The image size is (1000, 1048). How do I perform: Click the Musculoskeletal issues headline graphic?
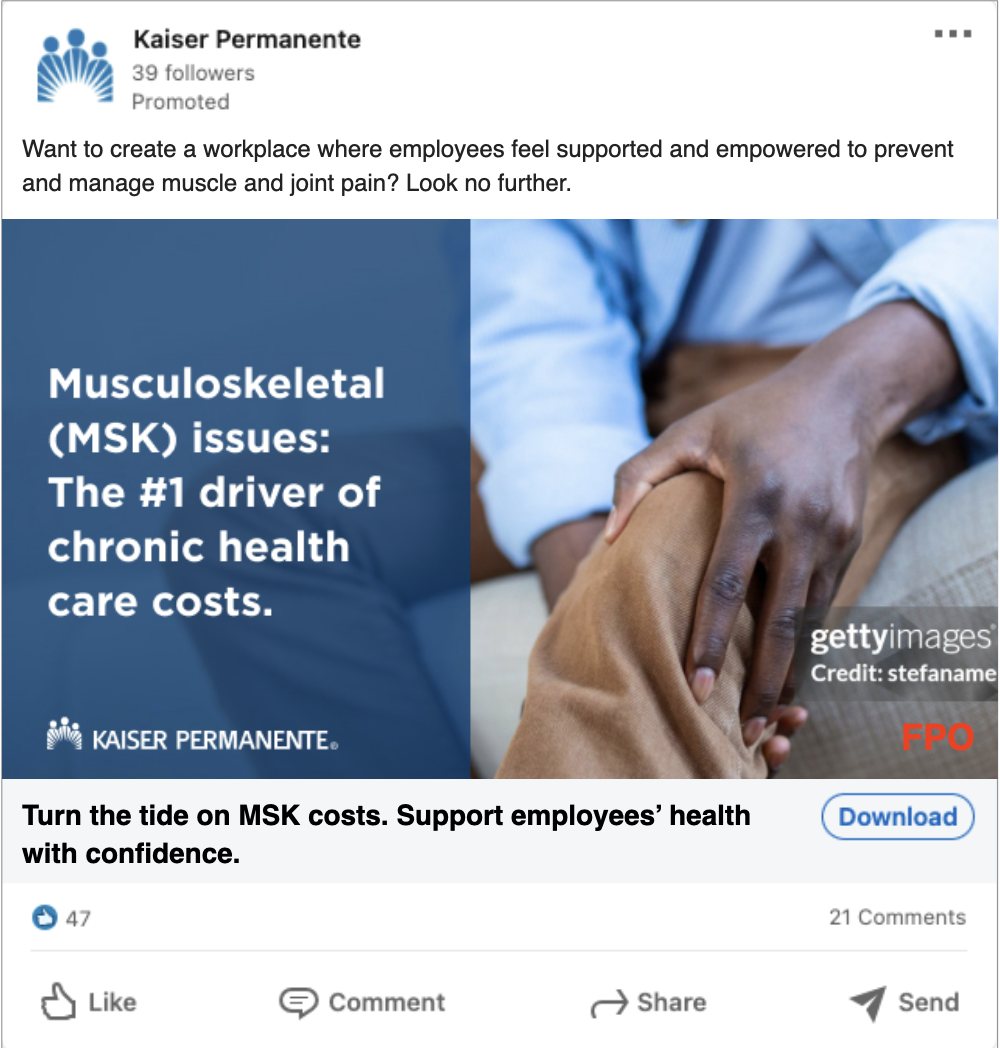point(217,493)
